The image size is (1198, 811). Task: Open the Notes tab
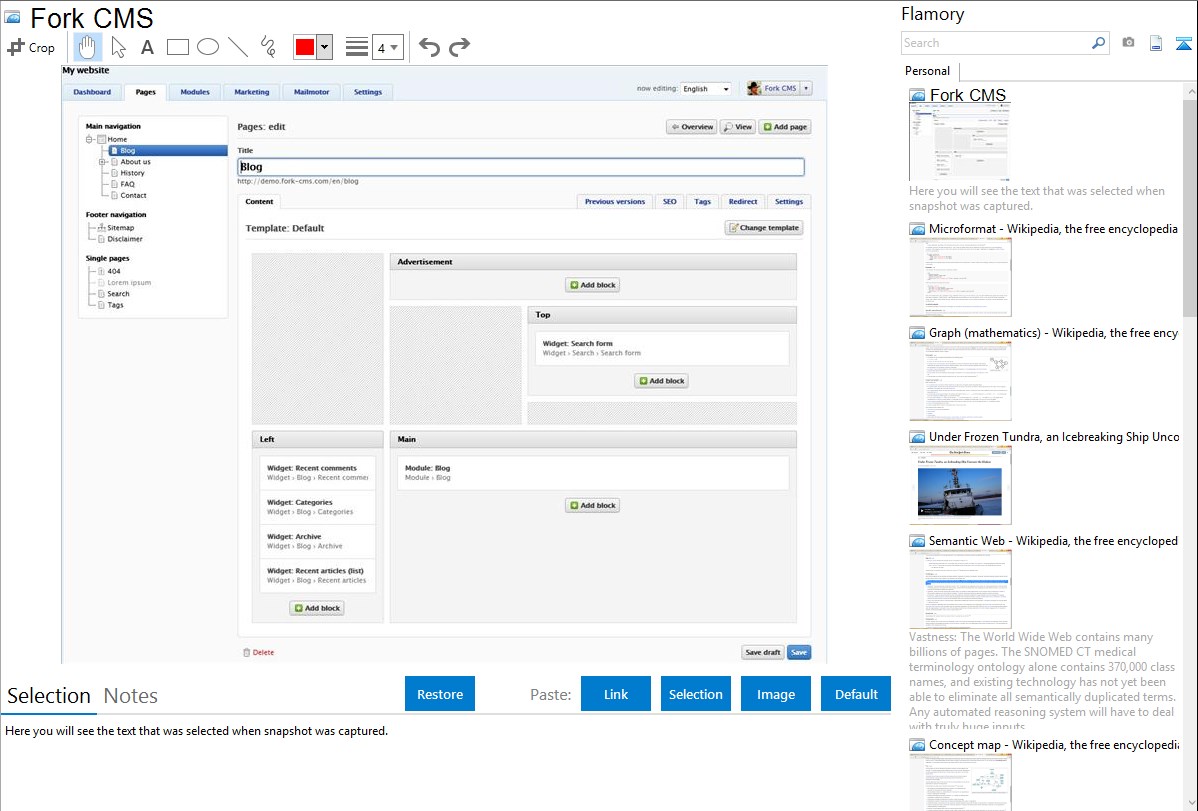coord(131,696)
